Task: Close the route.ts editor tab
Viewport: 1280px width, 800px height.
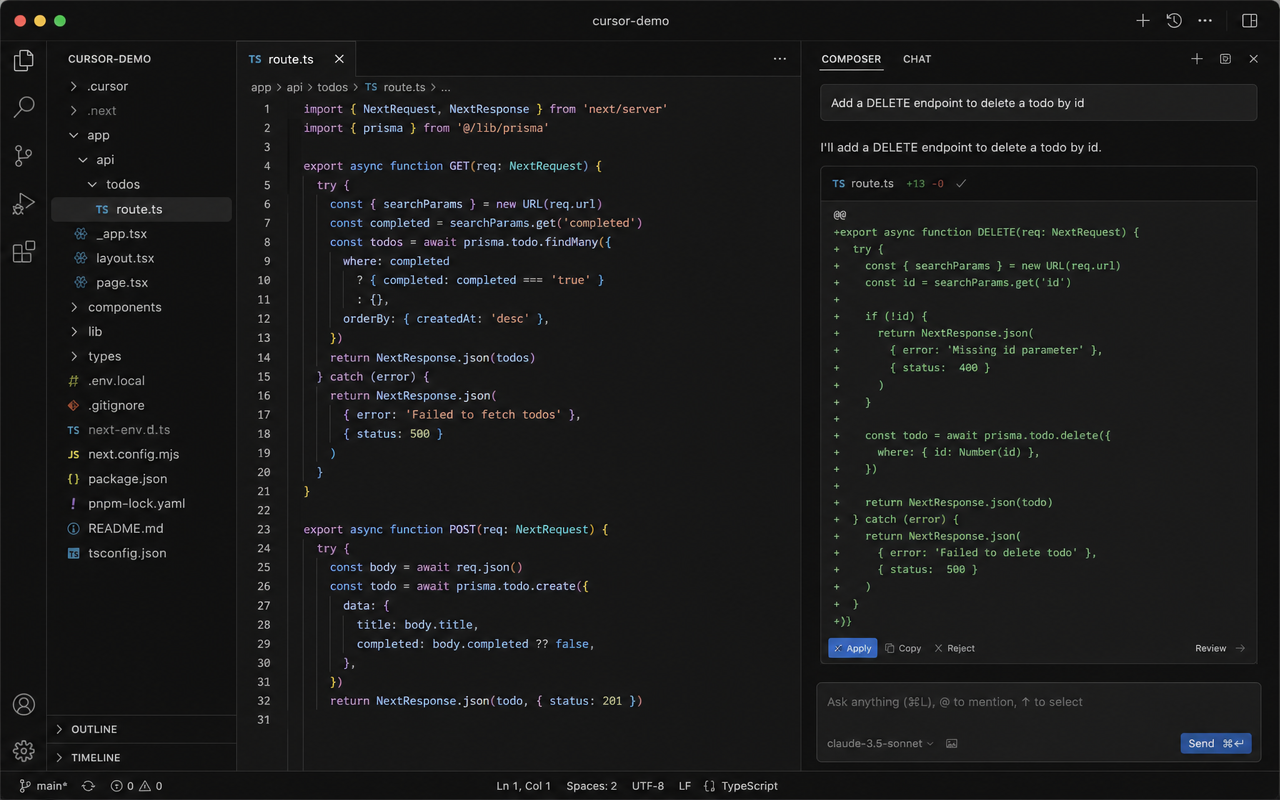Action: point(339,59)
